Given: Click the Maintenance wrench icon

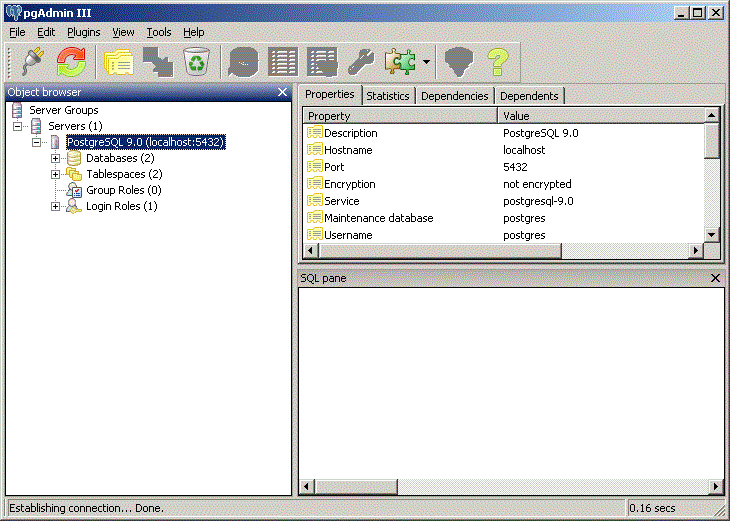Looking at the screenshot, I should 361,62.
